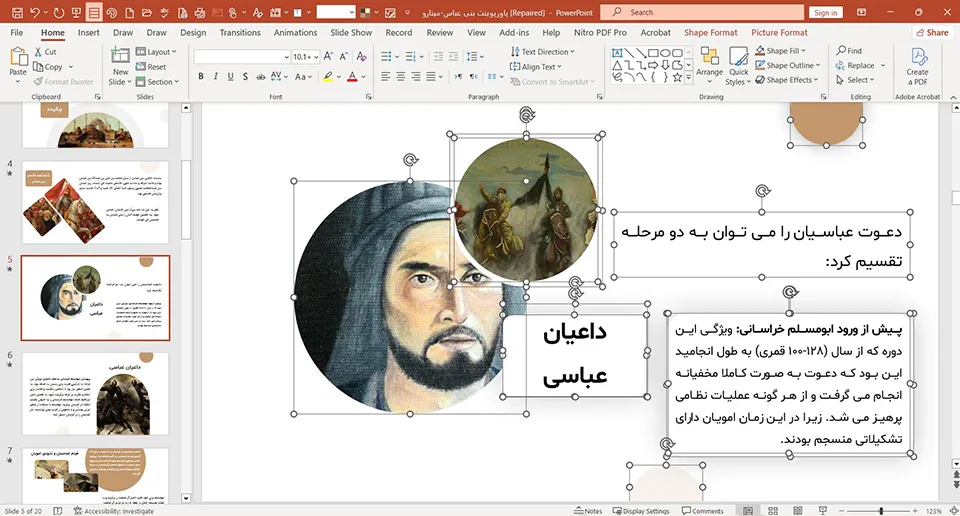This screenshot has height=516, width=960.
Task: Open Display Settings in status bar
Action: coord(641,510)
